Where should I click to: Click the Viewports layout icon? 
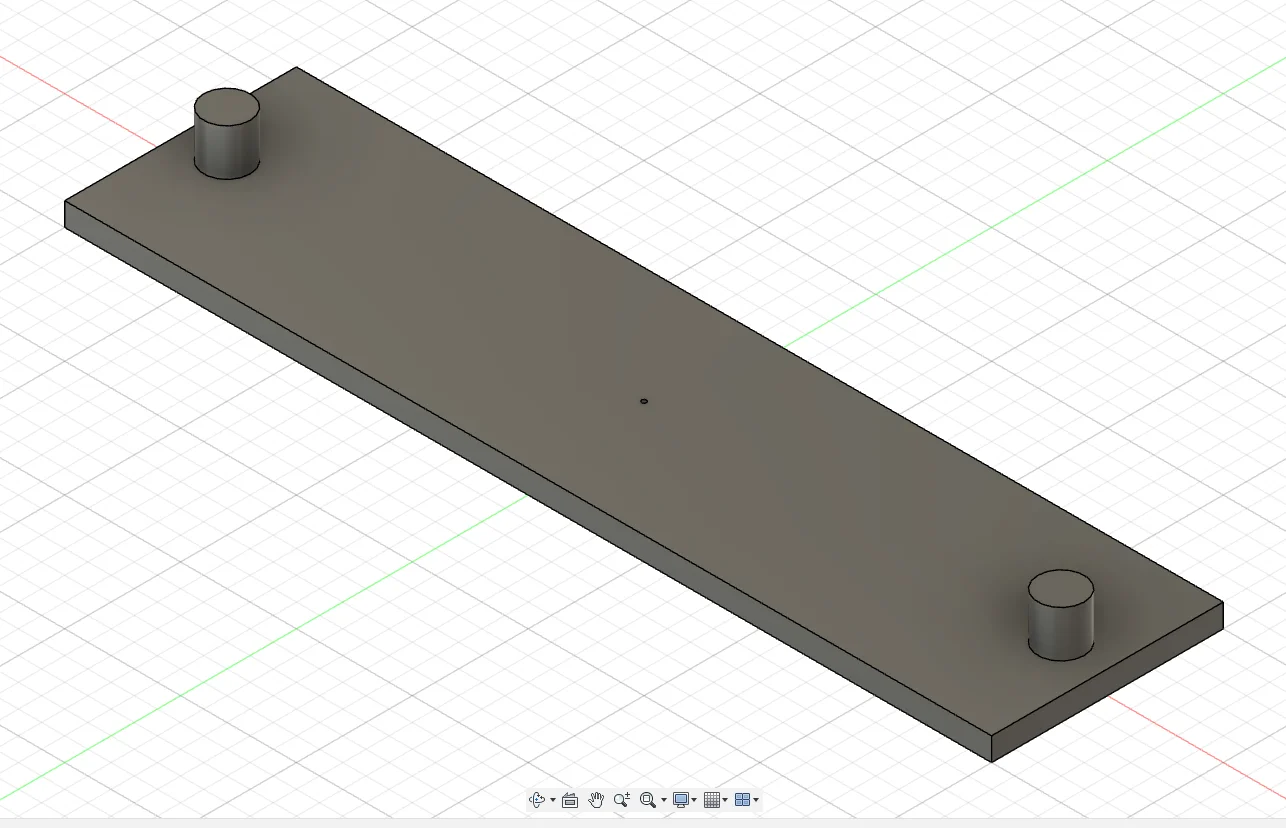tap(742, 800)
